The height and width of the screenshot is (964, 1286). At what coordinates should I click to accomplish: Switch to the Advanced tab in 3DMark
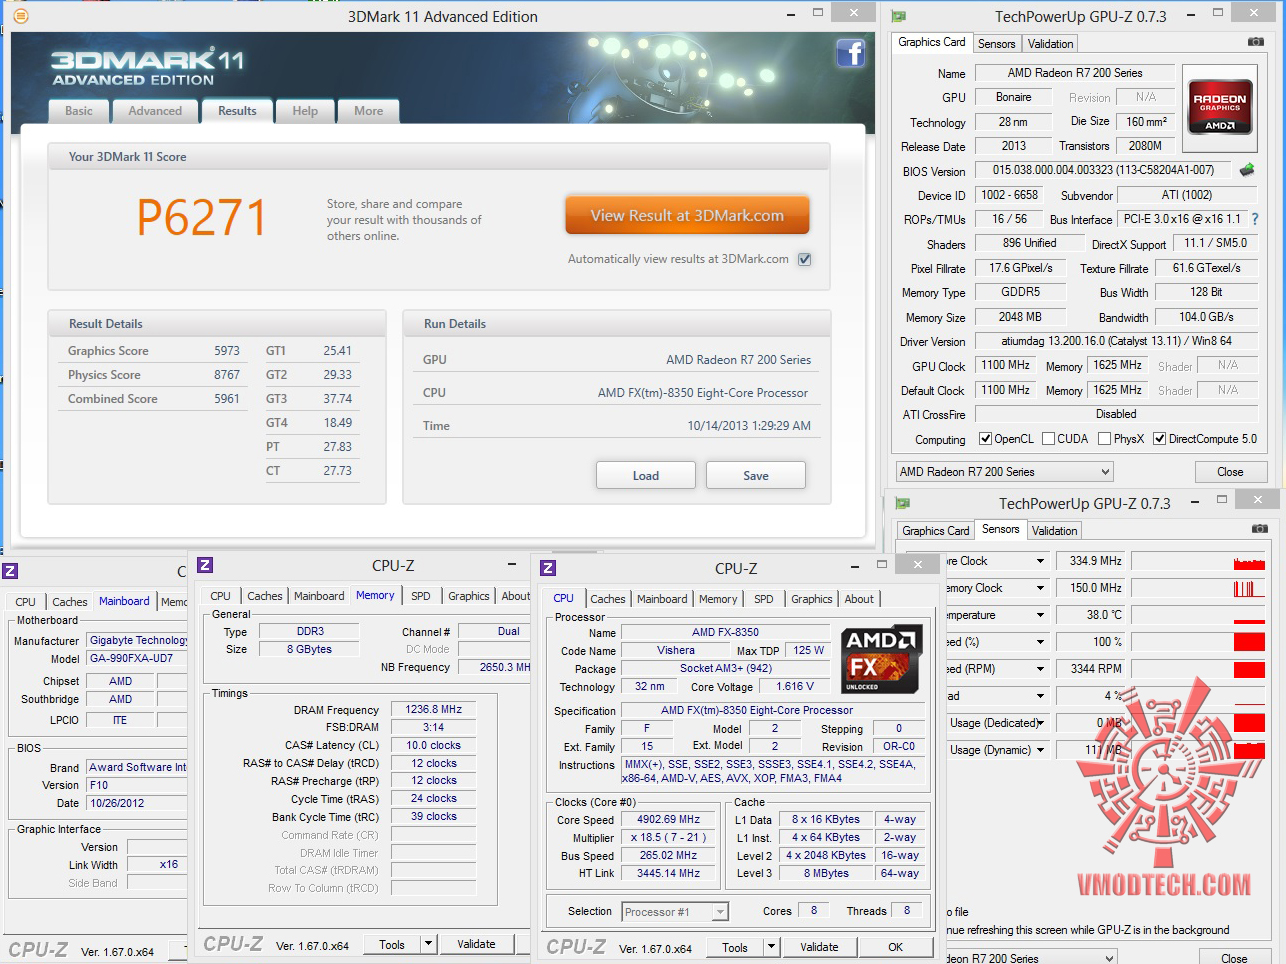[x=155, y=111]
